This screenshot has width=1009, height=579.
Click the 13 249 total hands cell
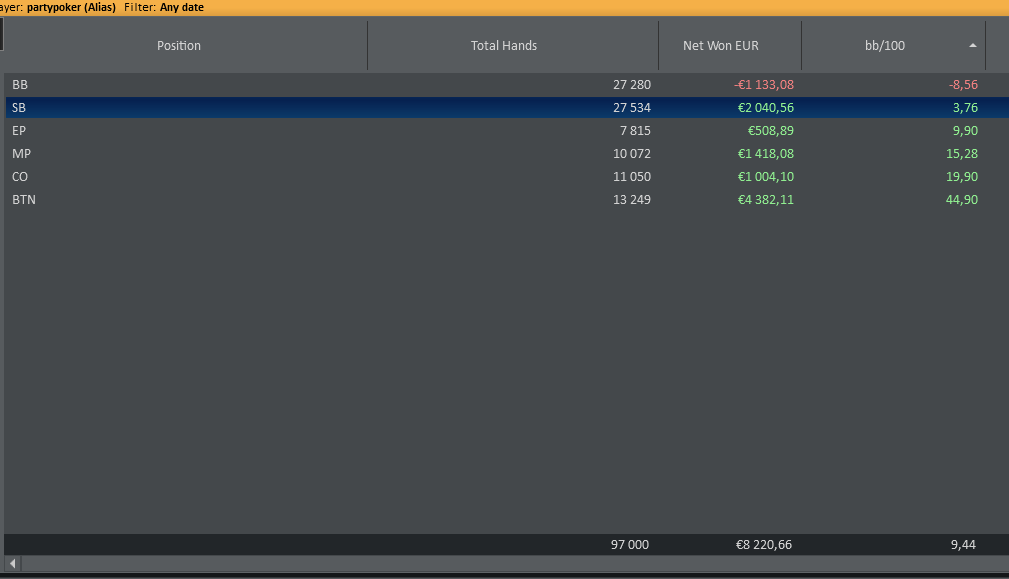[x=631, y=200]
